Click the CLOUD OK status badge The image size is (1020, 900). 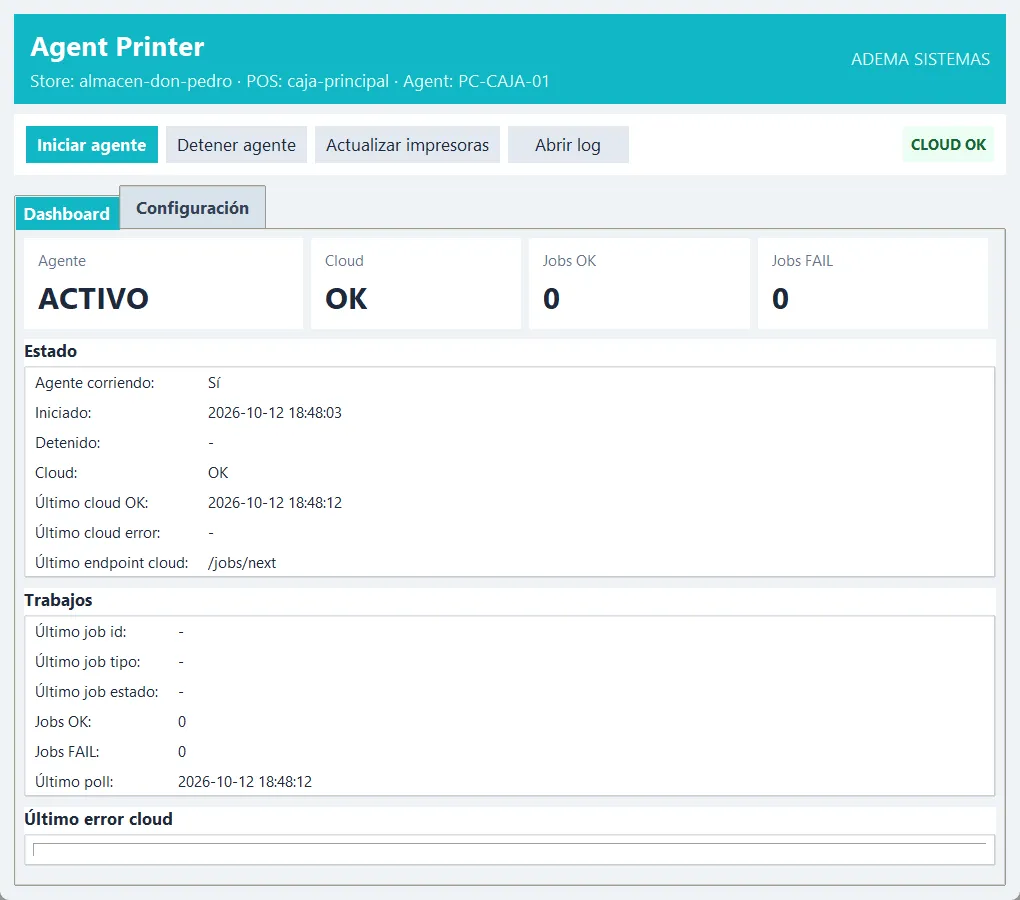tap(948, 144)
